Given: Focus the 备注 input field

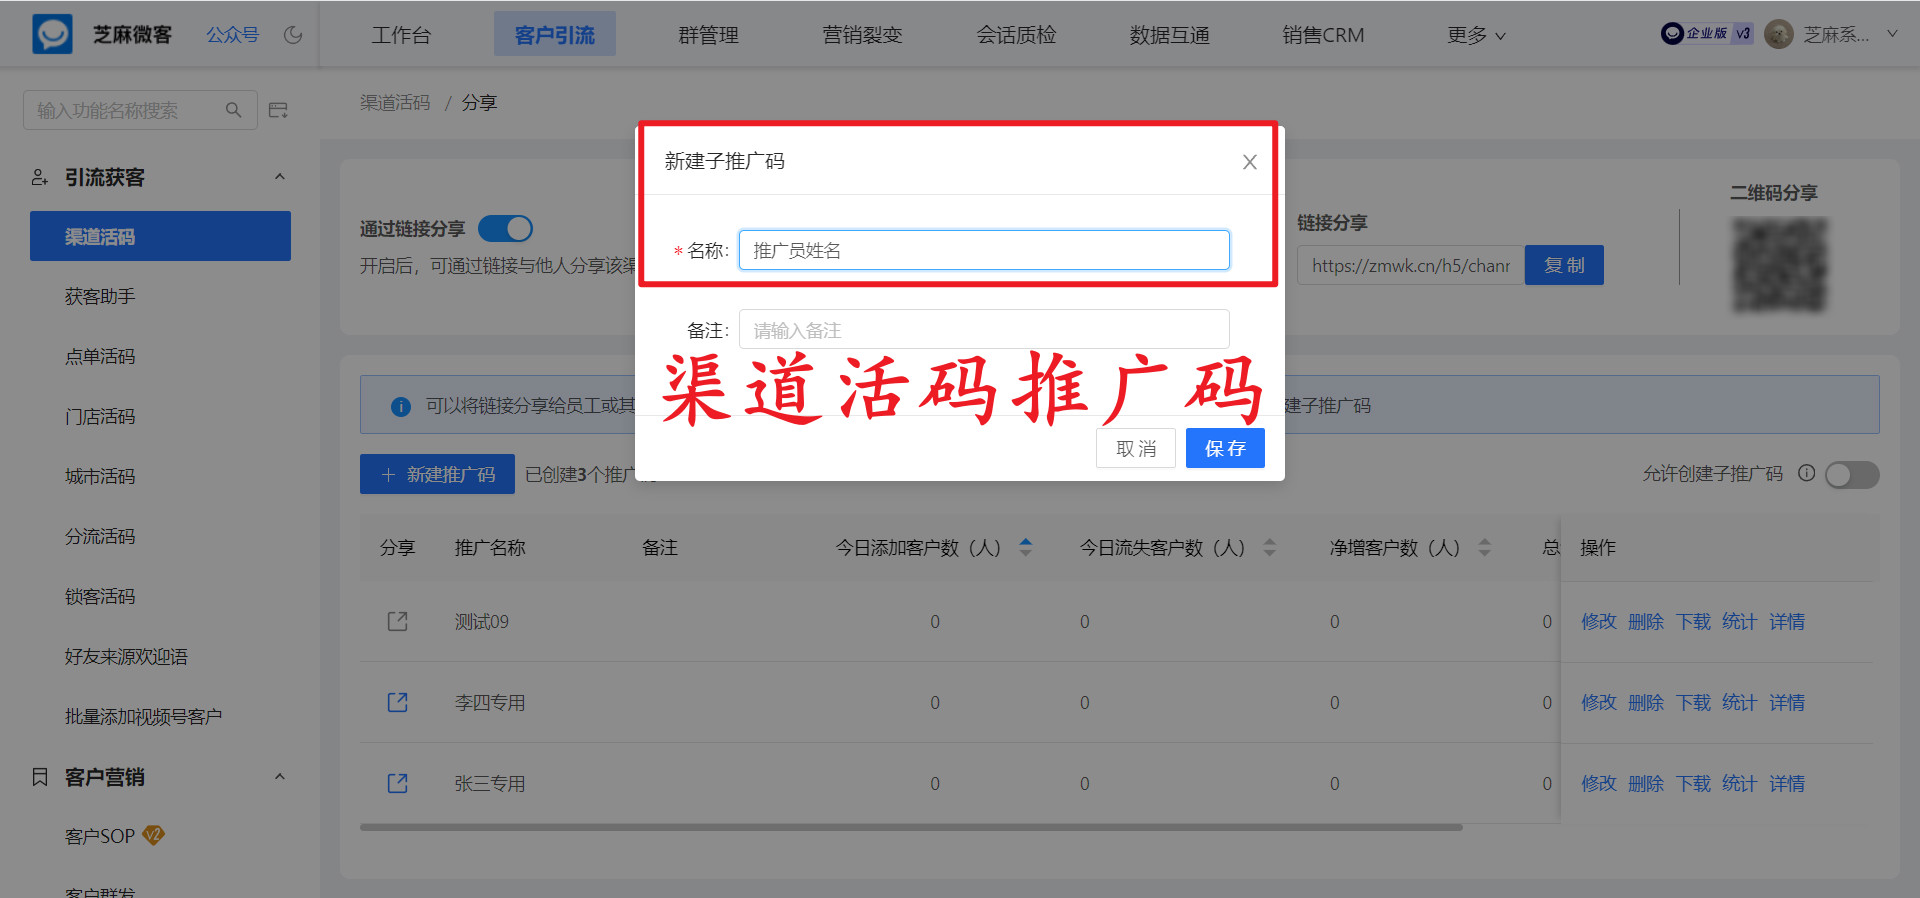Looking at the screenshot, I should pyautogui.click(x=984, y=329).
